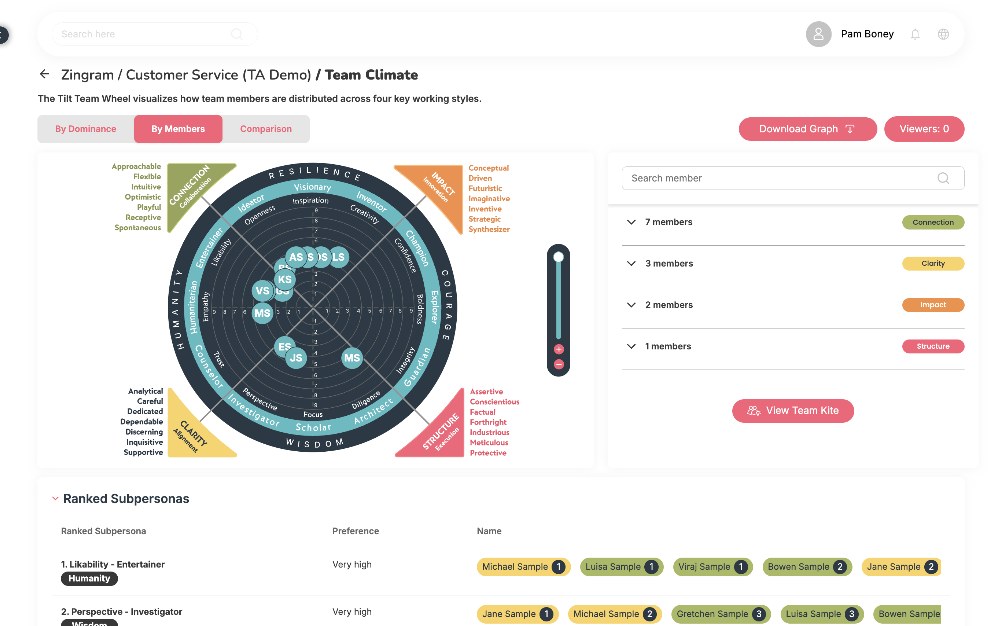Image resolution: width=1002 pixels, height=626 pixels.
Task: Select the KS member bubble
Action: point(284,279)
